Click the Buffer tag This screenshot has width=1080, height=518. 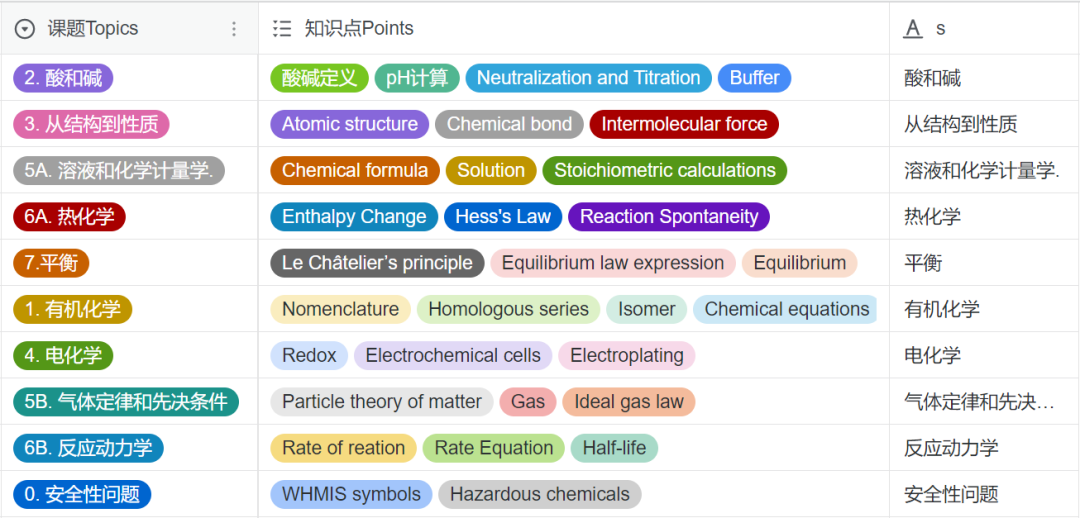tap(754, 78)
